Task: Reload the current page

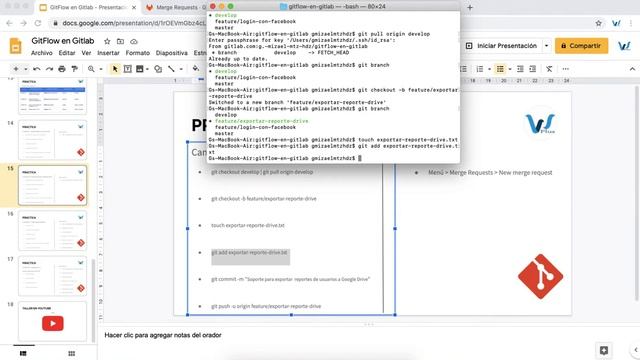Action: [38, 23]
